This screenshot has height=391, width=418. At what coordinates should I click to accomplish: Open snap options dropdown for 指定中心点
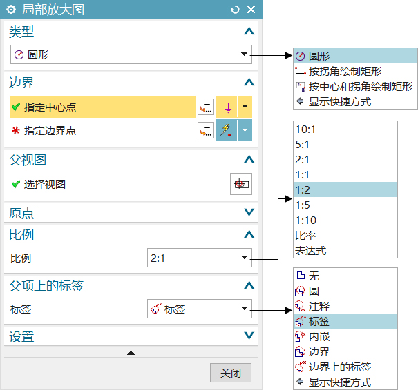245,107
